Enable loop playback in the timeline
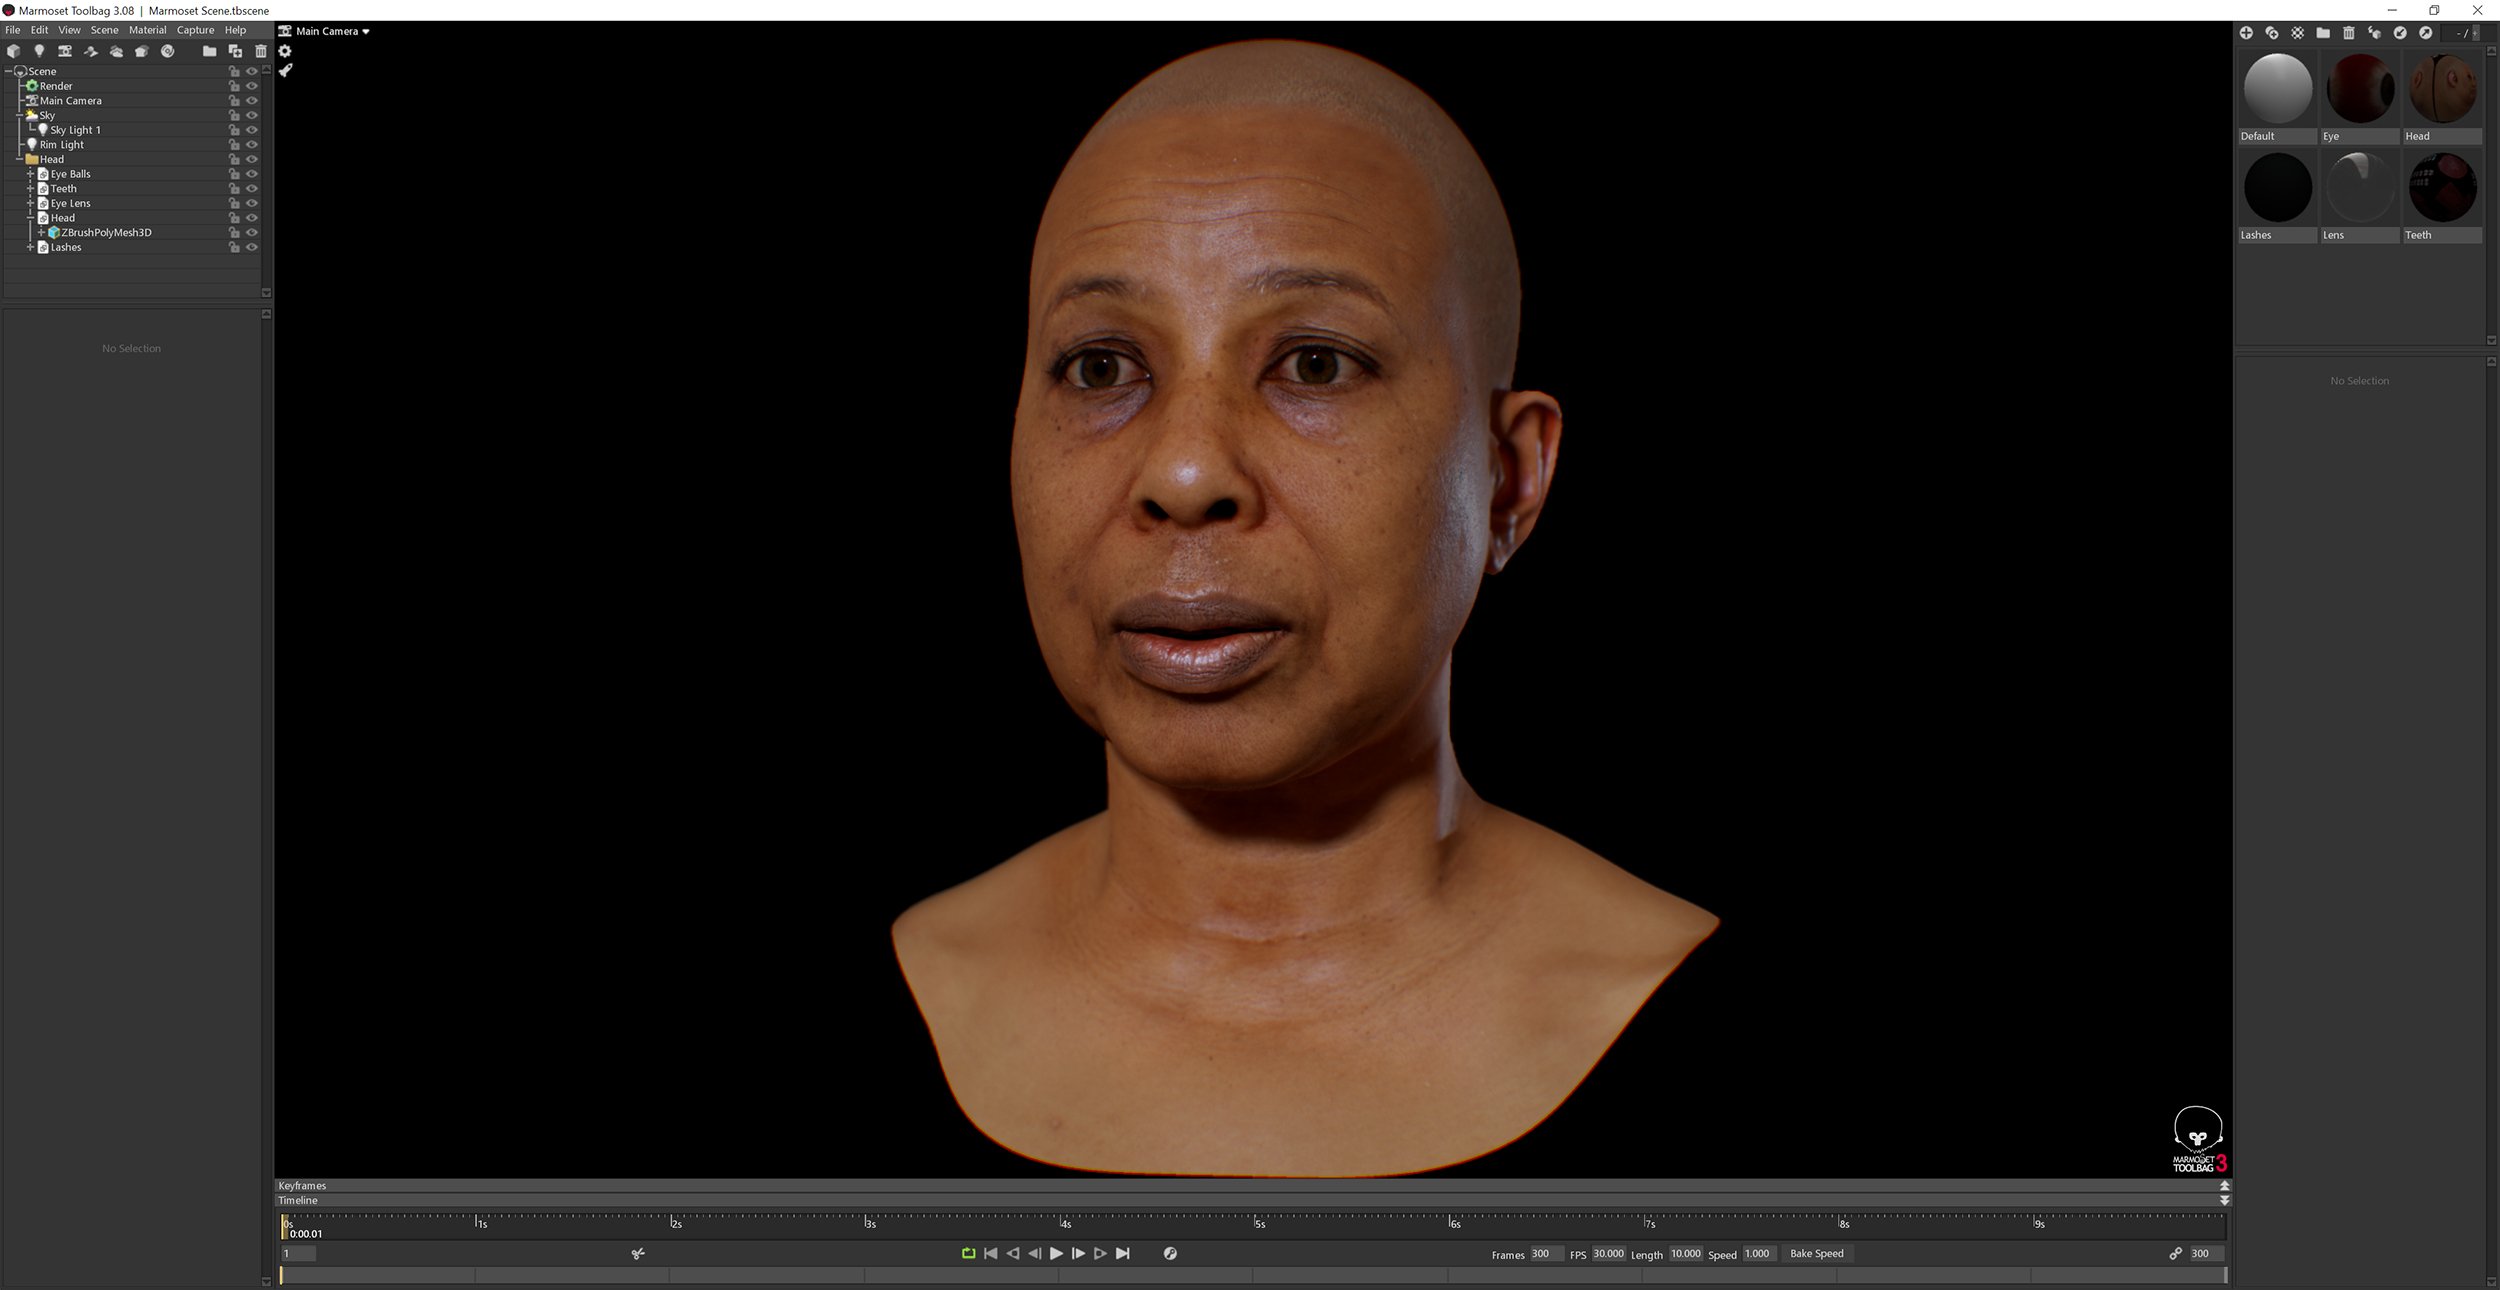This screenshot has height=1290, width=2500. [967, 1253]
